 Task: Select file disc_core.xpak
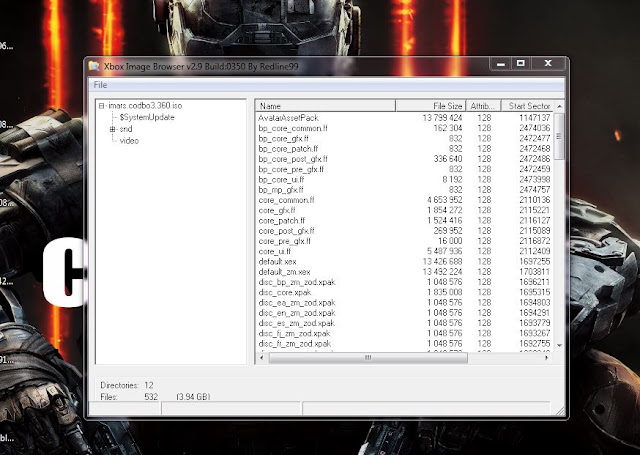point(285,292)
